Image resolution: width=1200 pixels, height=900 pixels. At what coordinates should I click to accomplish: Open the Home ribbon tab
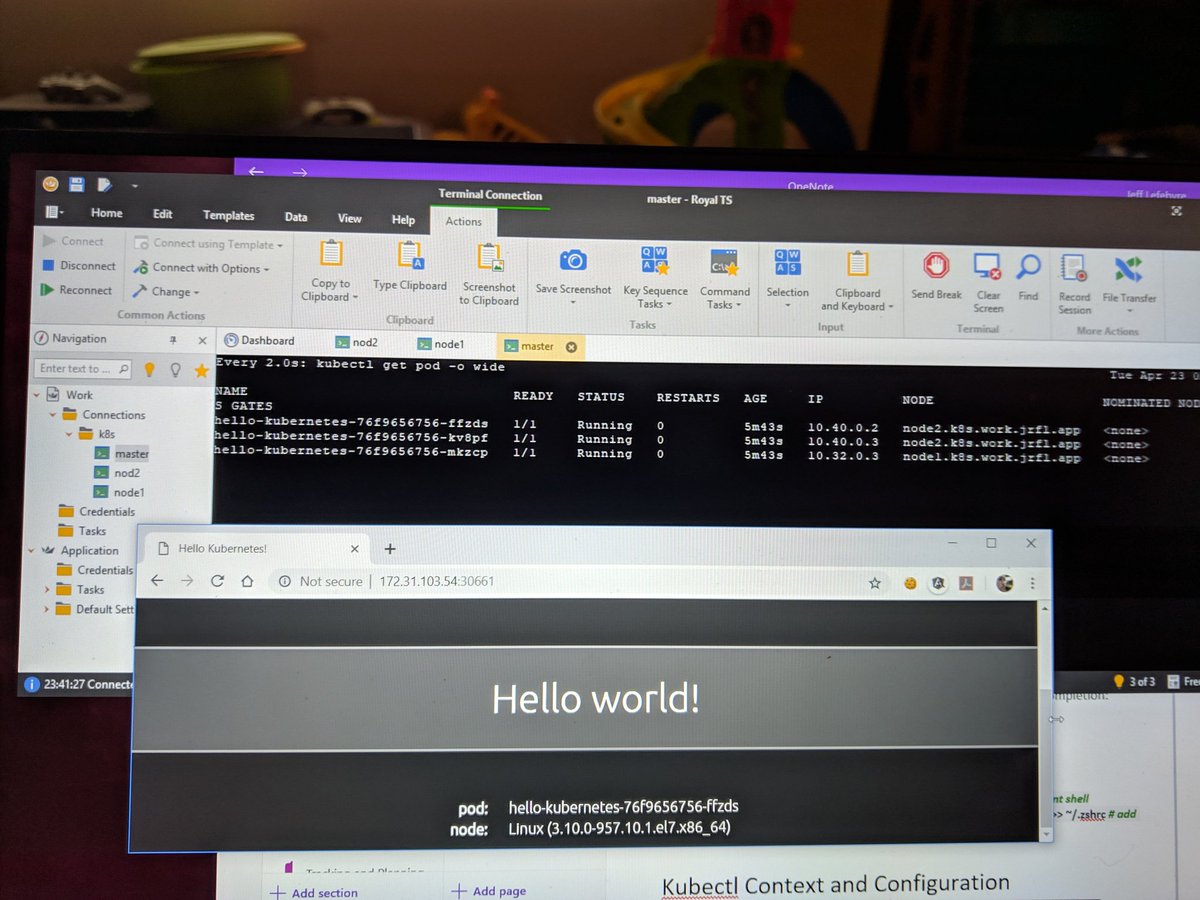[107, 213]
